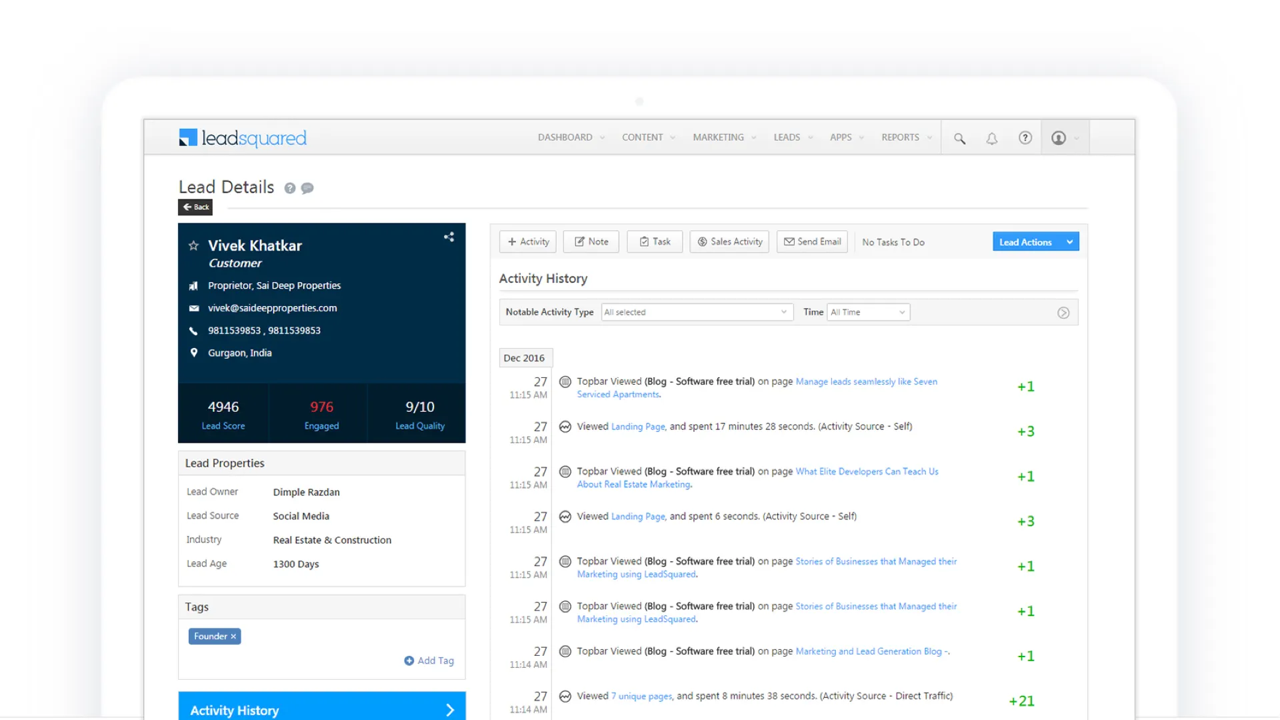Click the comment bubble icon beside Lead Details
Viewport: 1280px width, 720px height.
point(307,188)
